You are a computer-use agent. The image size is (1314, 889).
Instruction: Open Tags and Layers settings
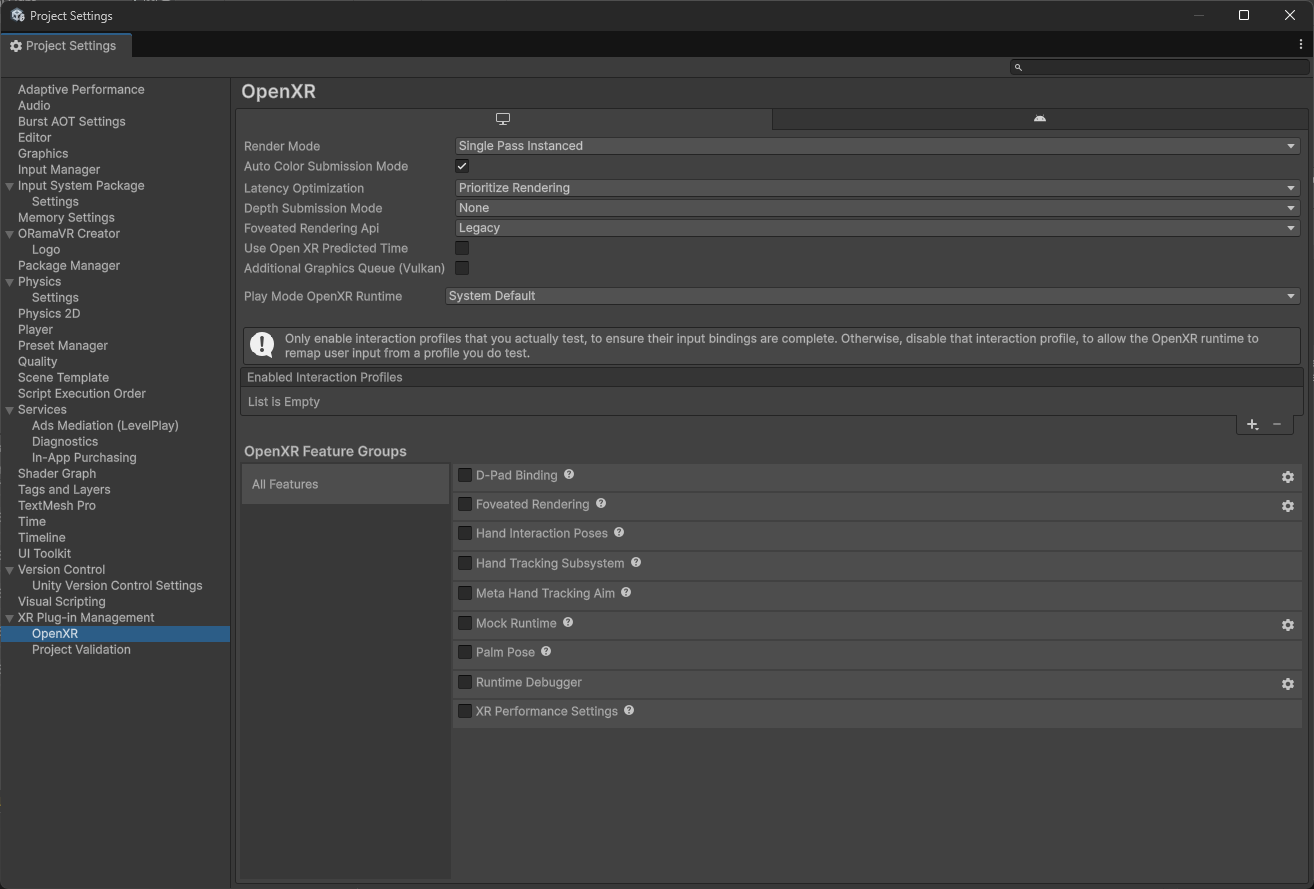(x=64, y=490)
